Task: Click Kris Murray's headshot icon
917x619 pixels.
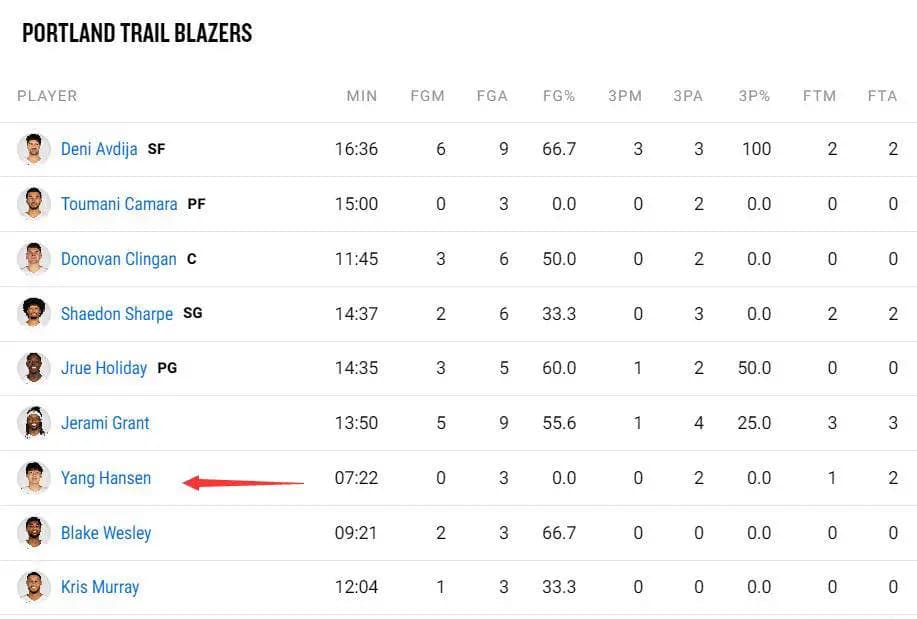Action: [34, 587]
